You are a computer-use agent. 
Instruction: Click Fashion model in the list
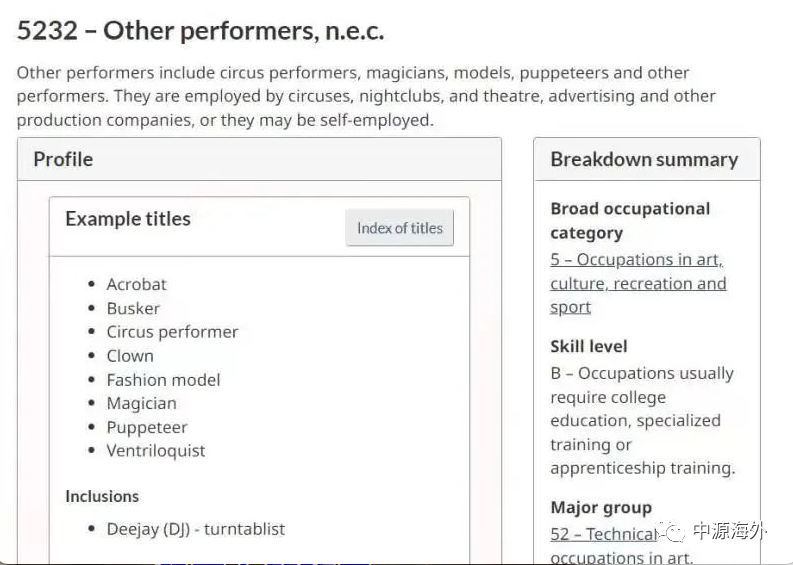(163, 380)
